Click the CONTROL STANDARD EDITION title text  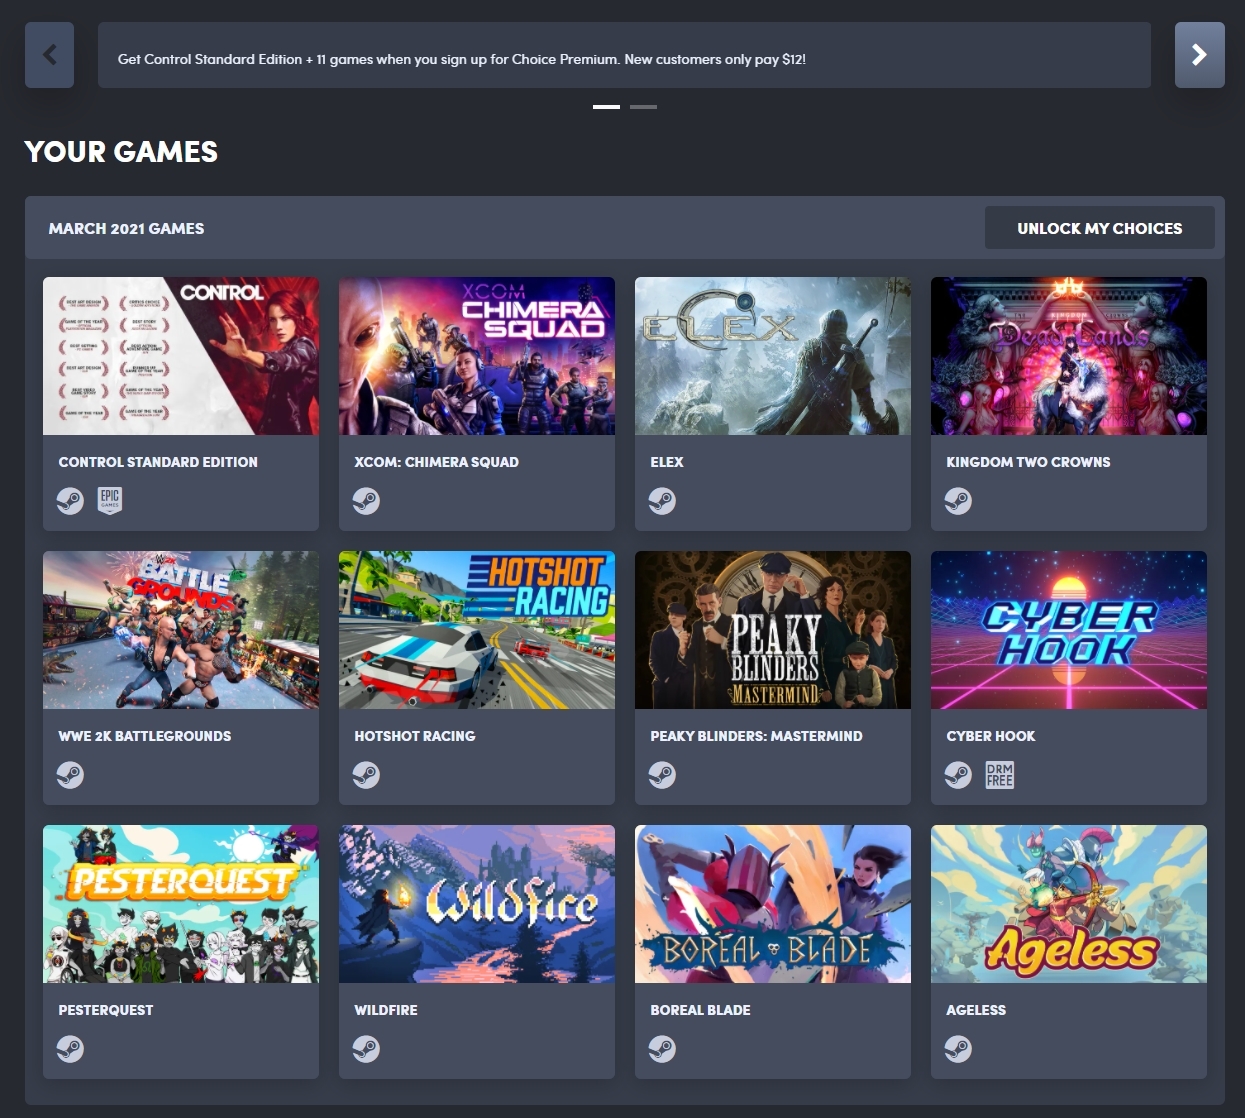[158, 462]
